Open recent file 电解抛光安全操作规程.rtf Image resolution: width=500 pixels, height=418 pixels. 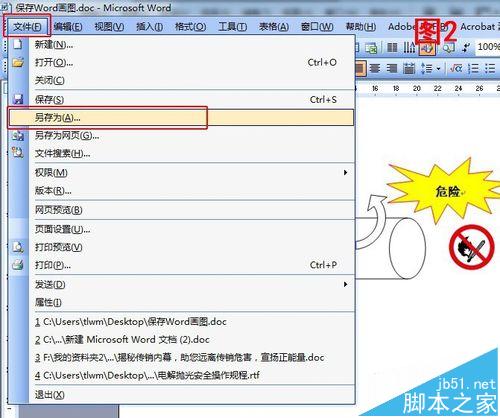[181, 375]
